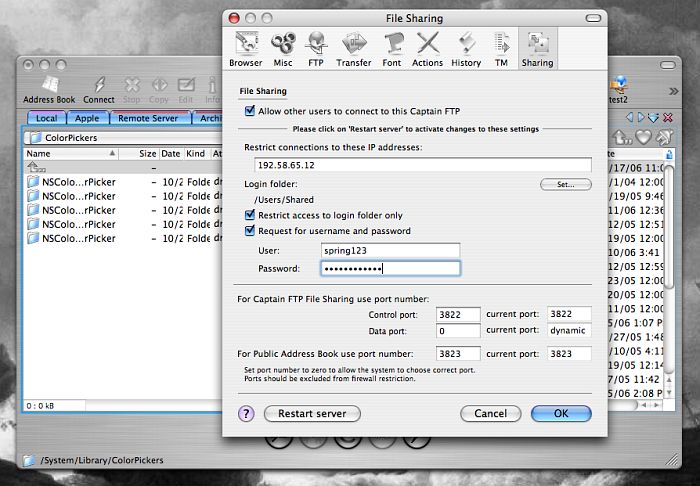Viewport: 700px width, 486px height.
Task: Open the Actions preferences pane
Action: click(x=427, y=49)
